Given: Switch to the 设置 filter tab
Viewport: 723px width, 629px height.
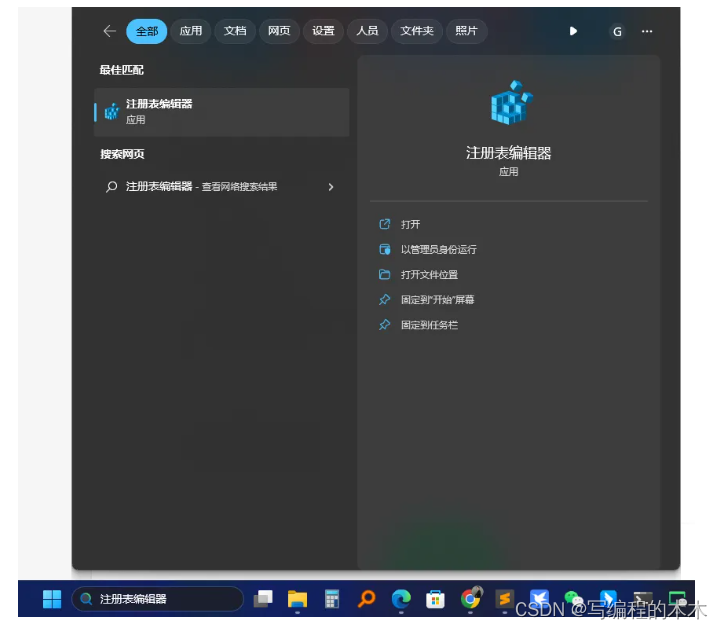Looking at the screenshot, I should (323, 31).
